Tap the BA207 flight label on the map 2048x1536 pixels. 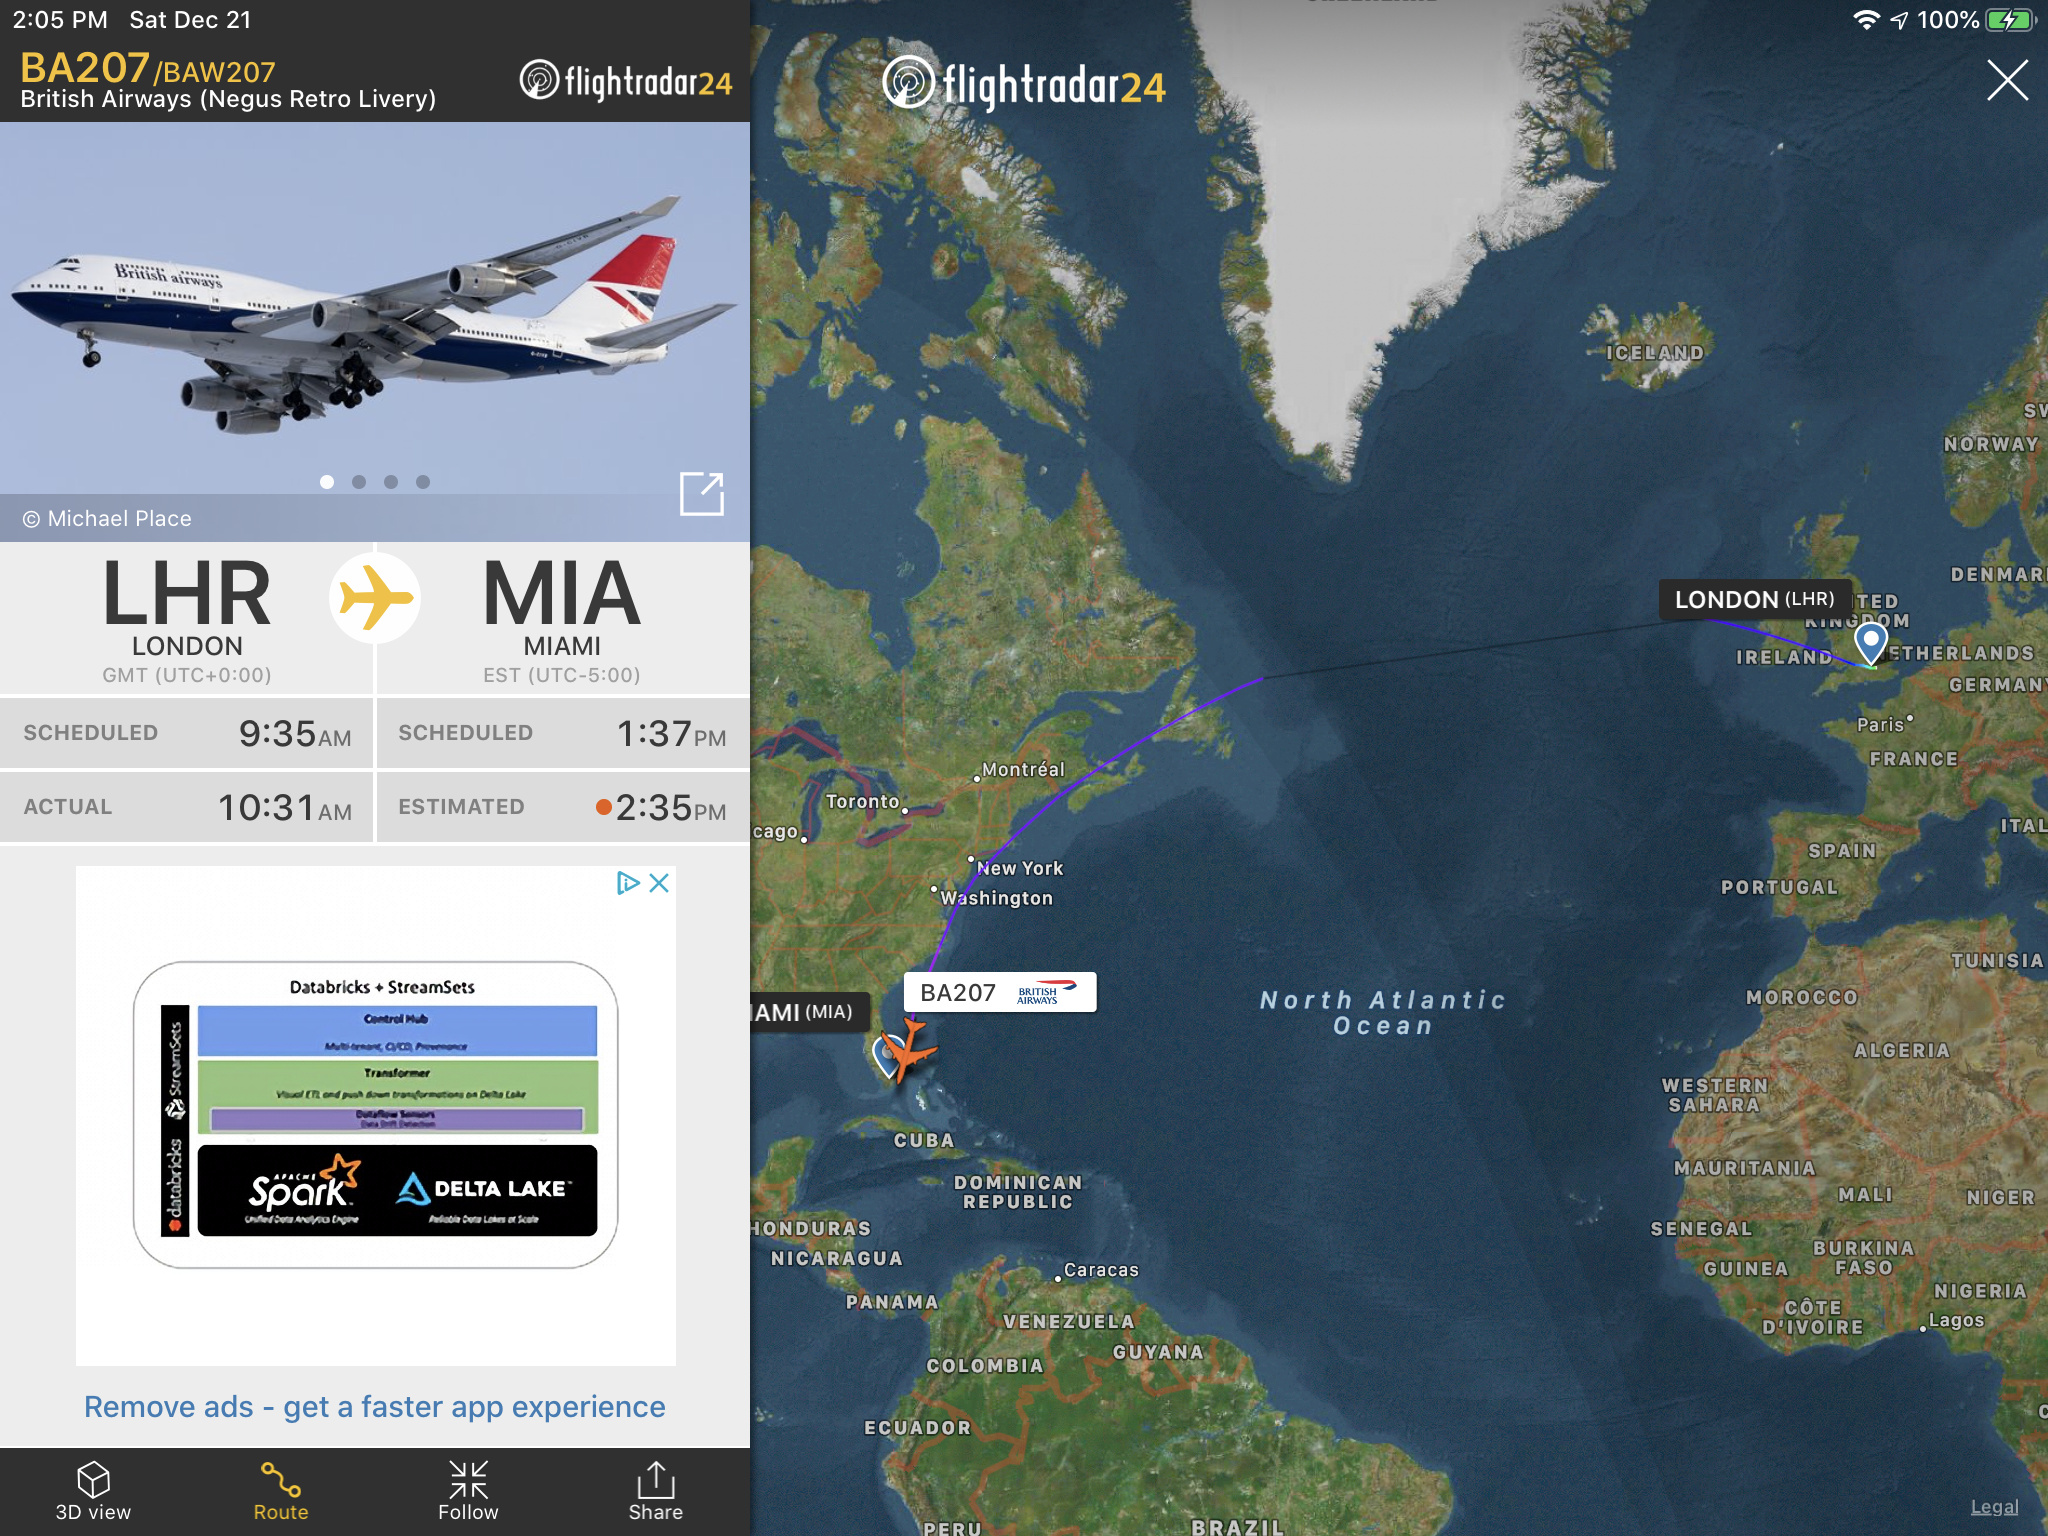1000,992
